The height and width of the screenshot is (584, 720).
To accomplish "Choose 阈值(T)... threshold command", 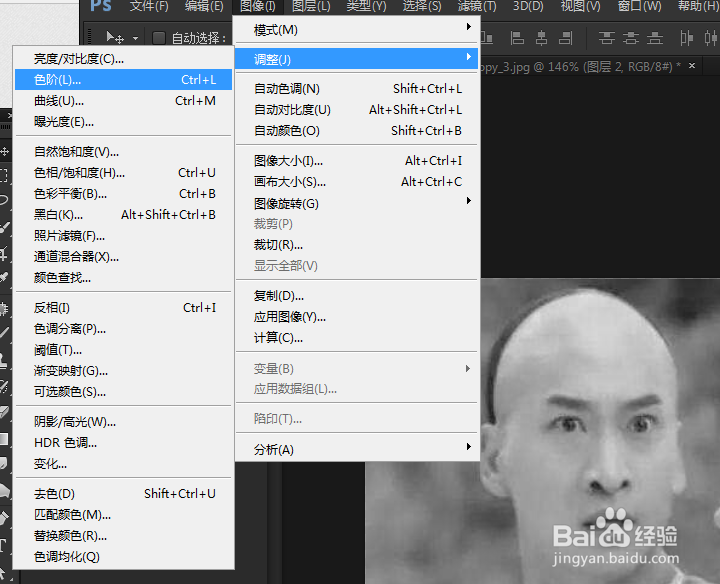I will 124,350.
